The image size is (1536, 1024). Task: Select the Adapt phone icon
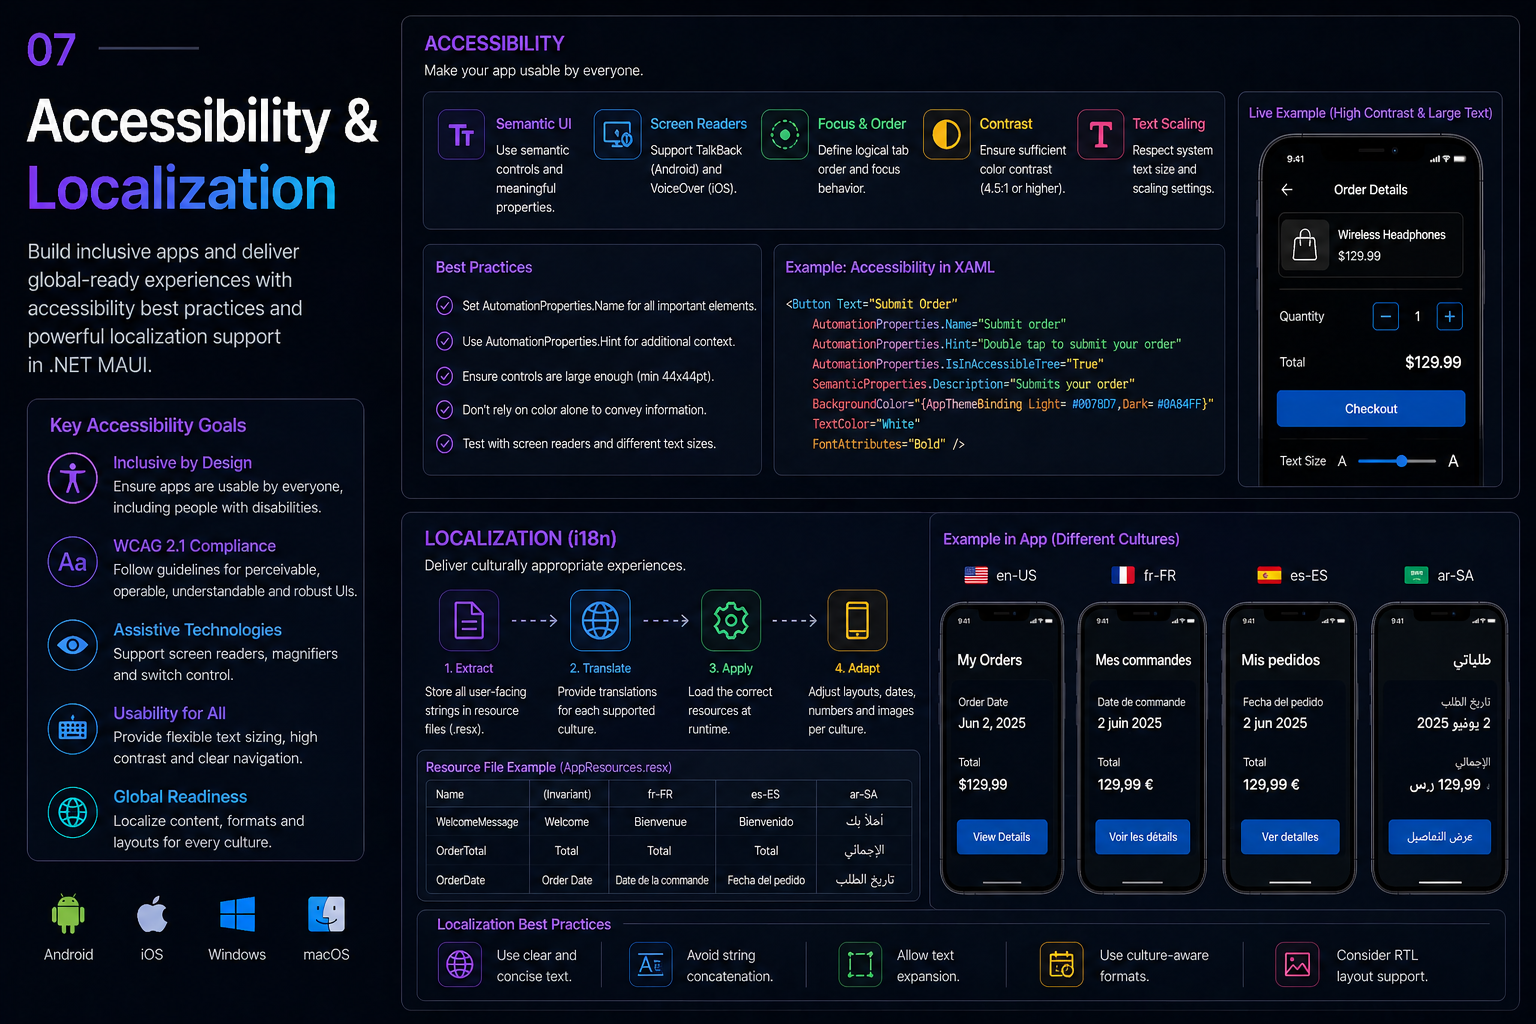point(857,620)
